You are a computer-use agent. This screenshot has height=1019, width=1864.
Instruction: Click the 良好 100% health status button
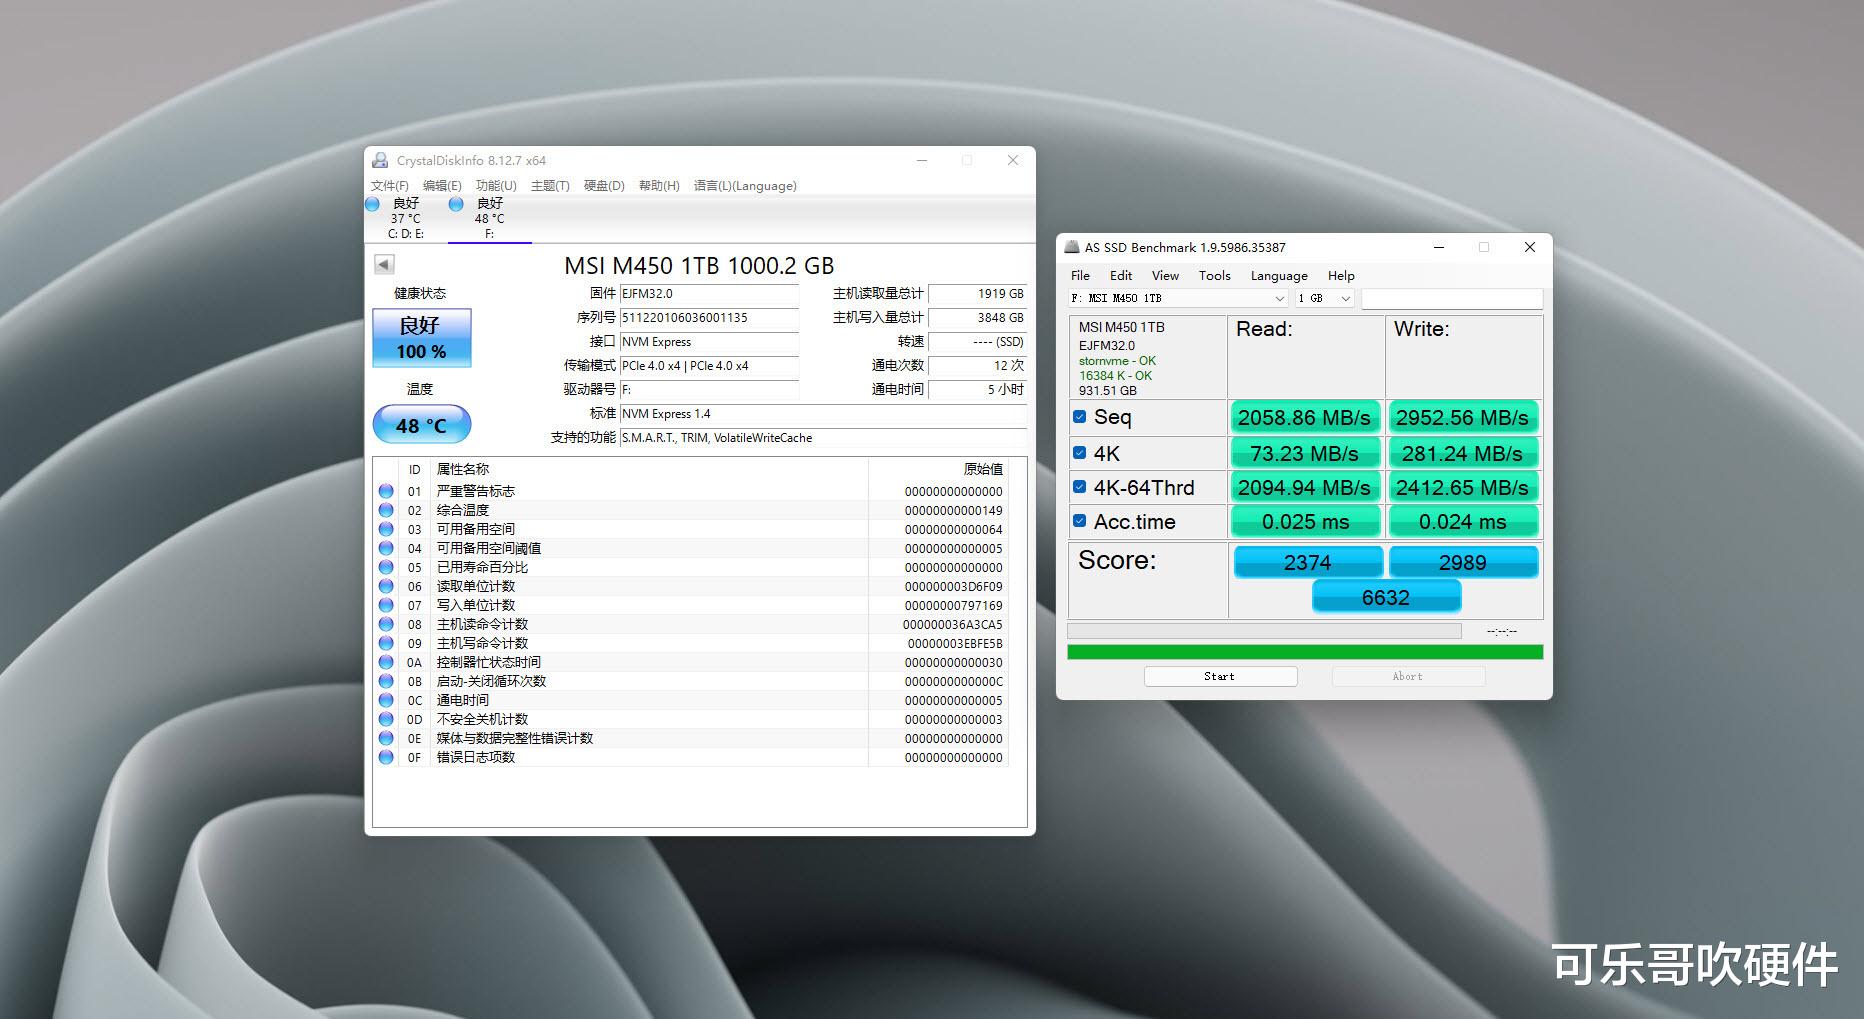point(421,338)
